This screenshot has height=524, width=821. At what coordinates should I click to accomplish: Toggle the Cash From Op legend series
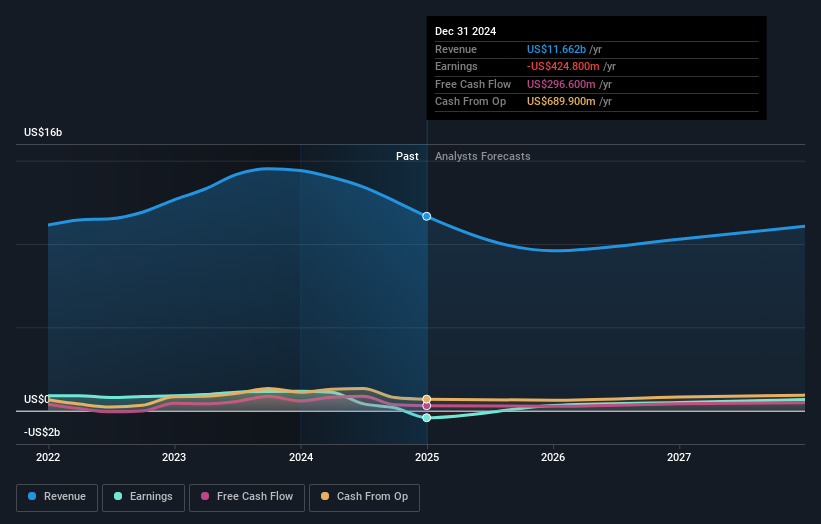click(x=364, y=497)
